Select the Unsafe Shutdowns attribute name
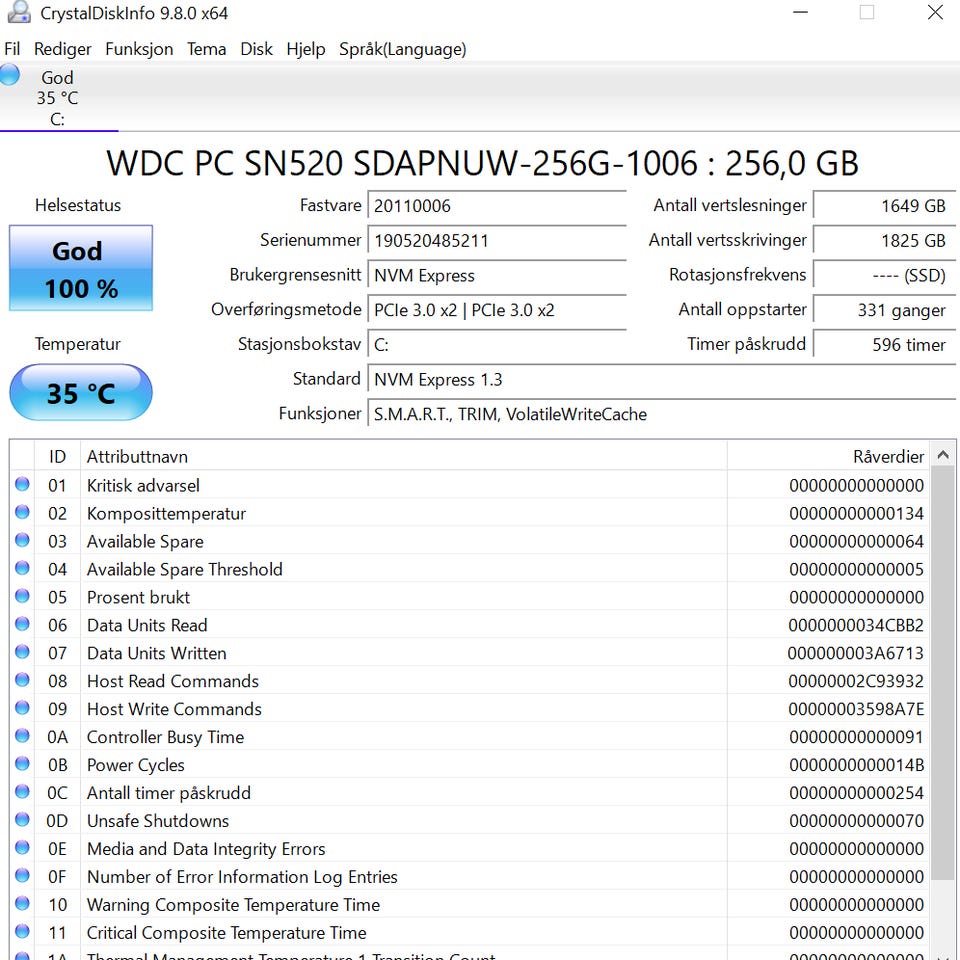This screenshot has width=960, height=960. [158, 821]
